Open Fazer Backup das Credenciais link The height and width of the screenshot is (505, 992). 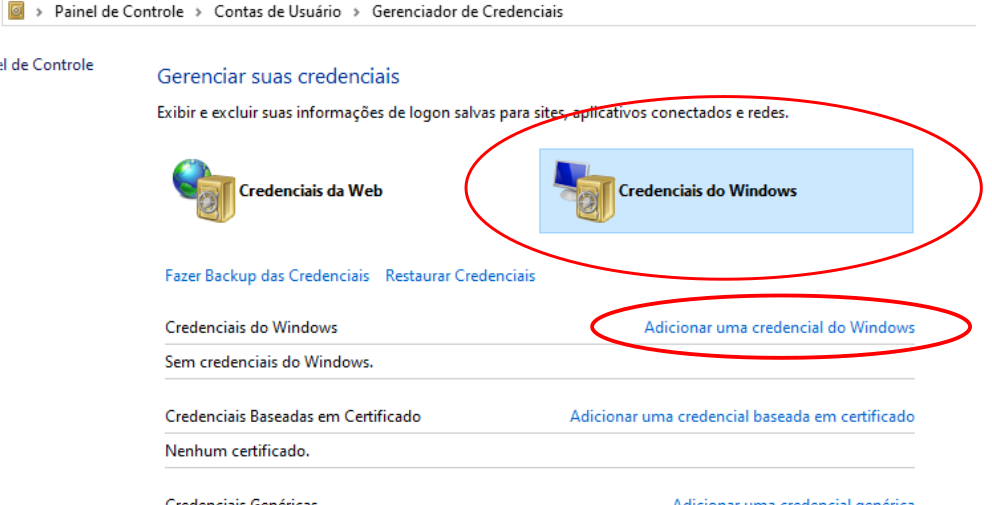tap(267, 276)
